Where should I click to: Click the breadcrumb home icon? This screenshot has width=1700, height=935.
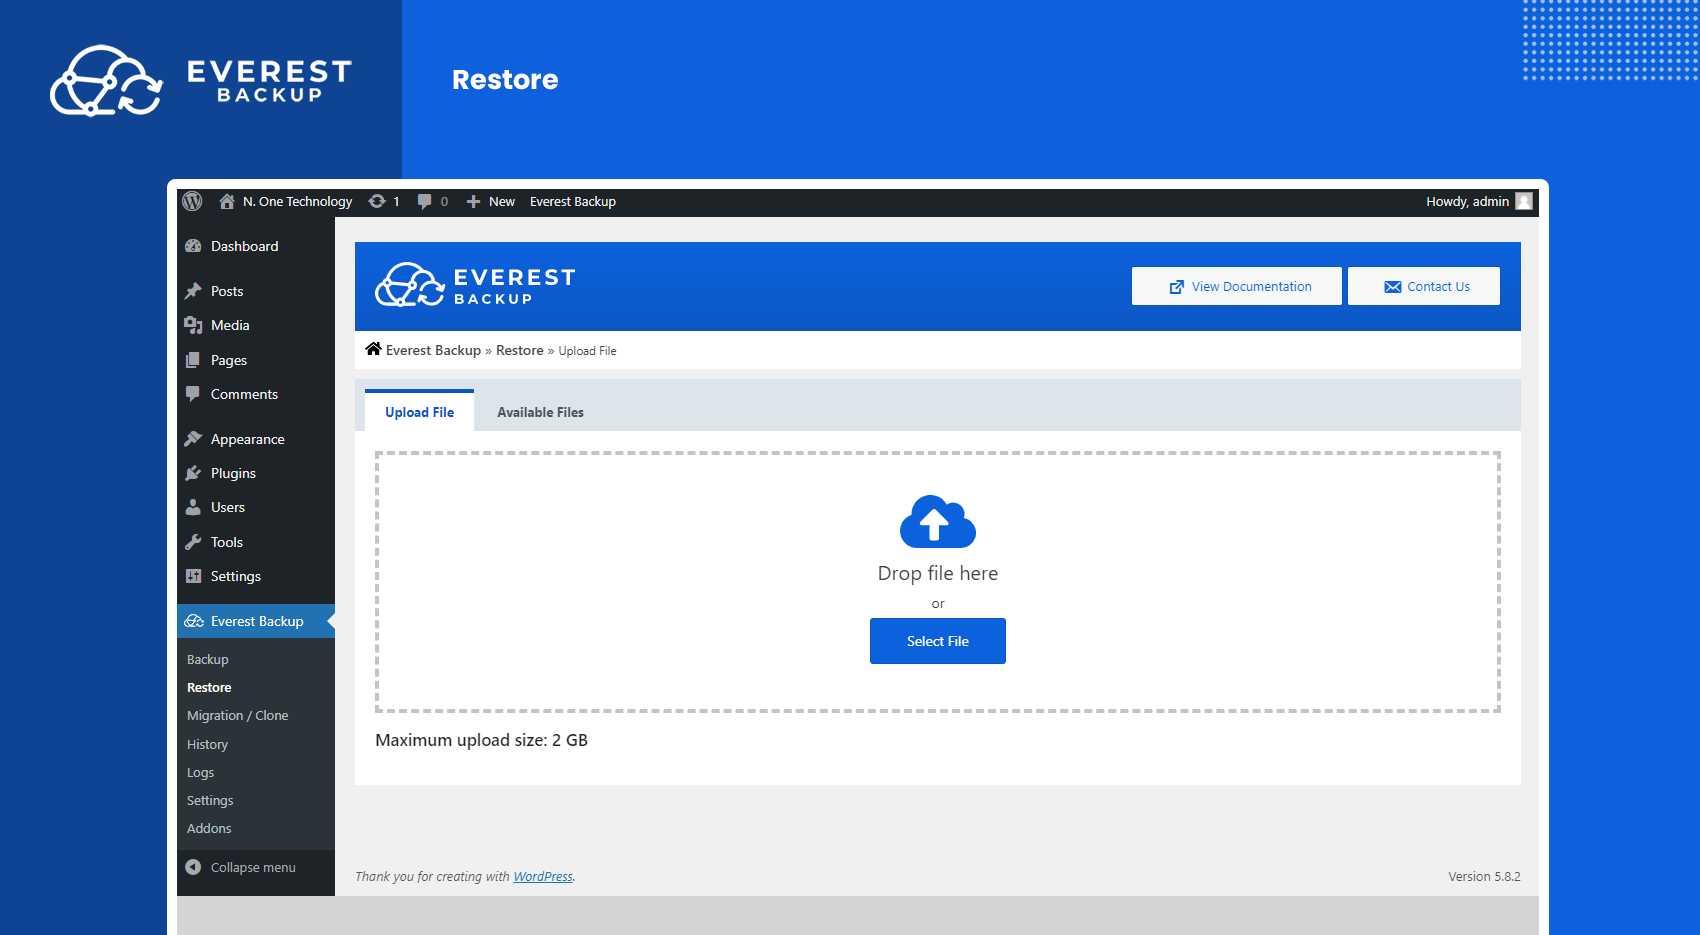pyautogui.click(x=373, y=349)
